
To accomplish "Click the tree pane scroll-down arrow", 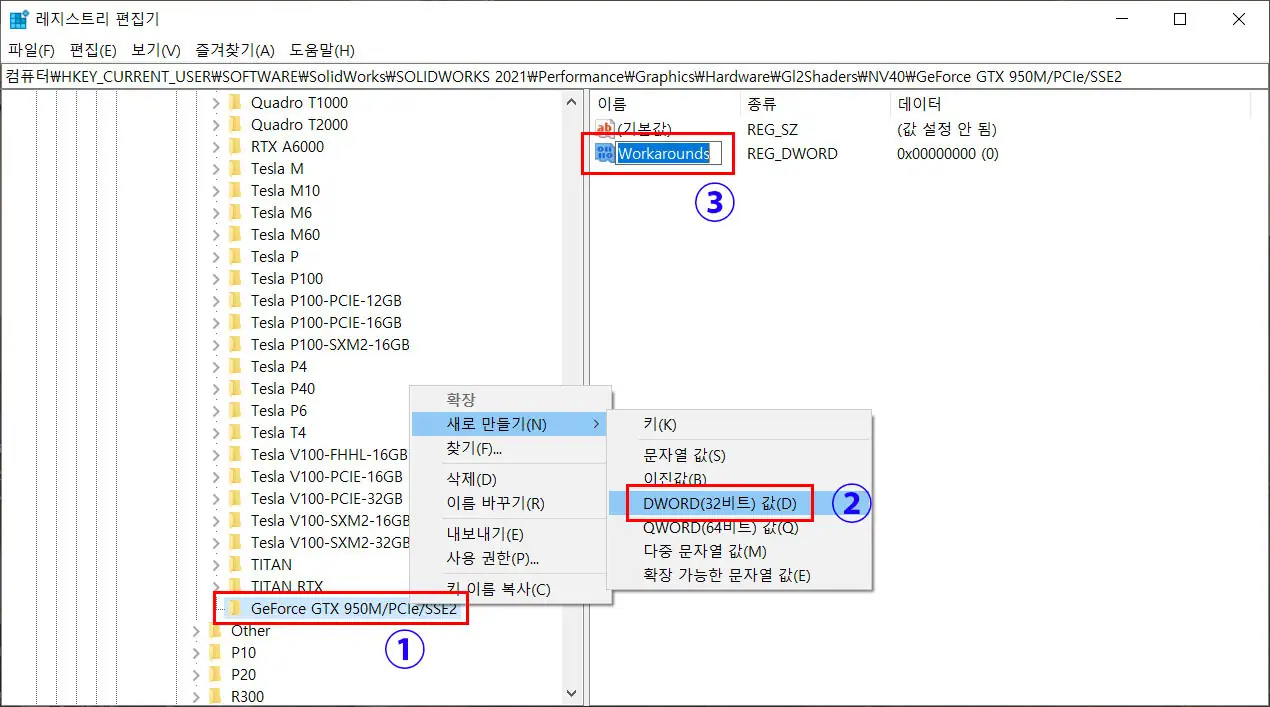I will [572, 693].
